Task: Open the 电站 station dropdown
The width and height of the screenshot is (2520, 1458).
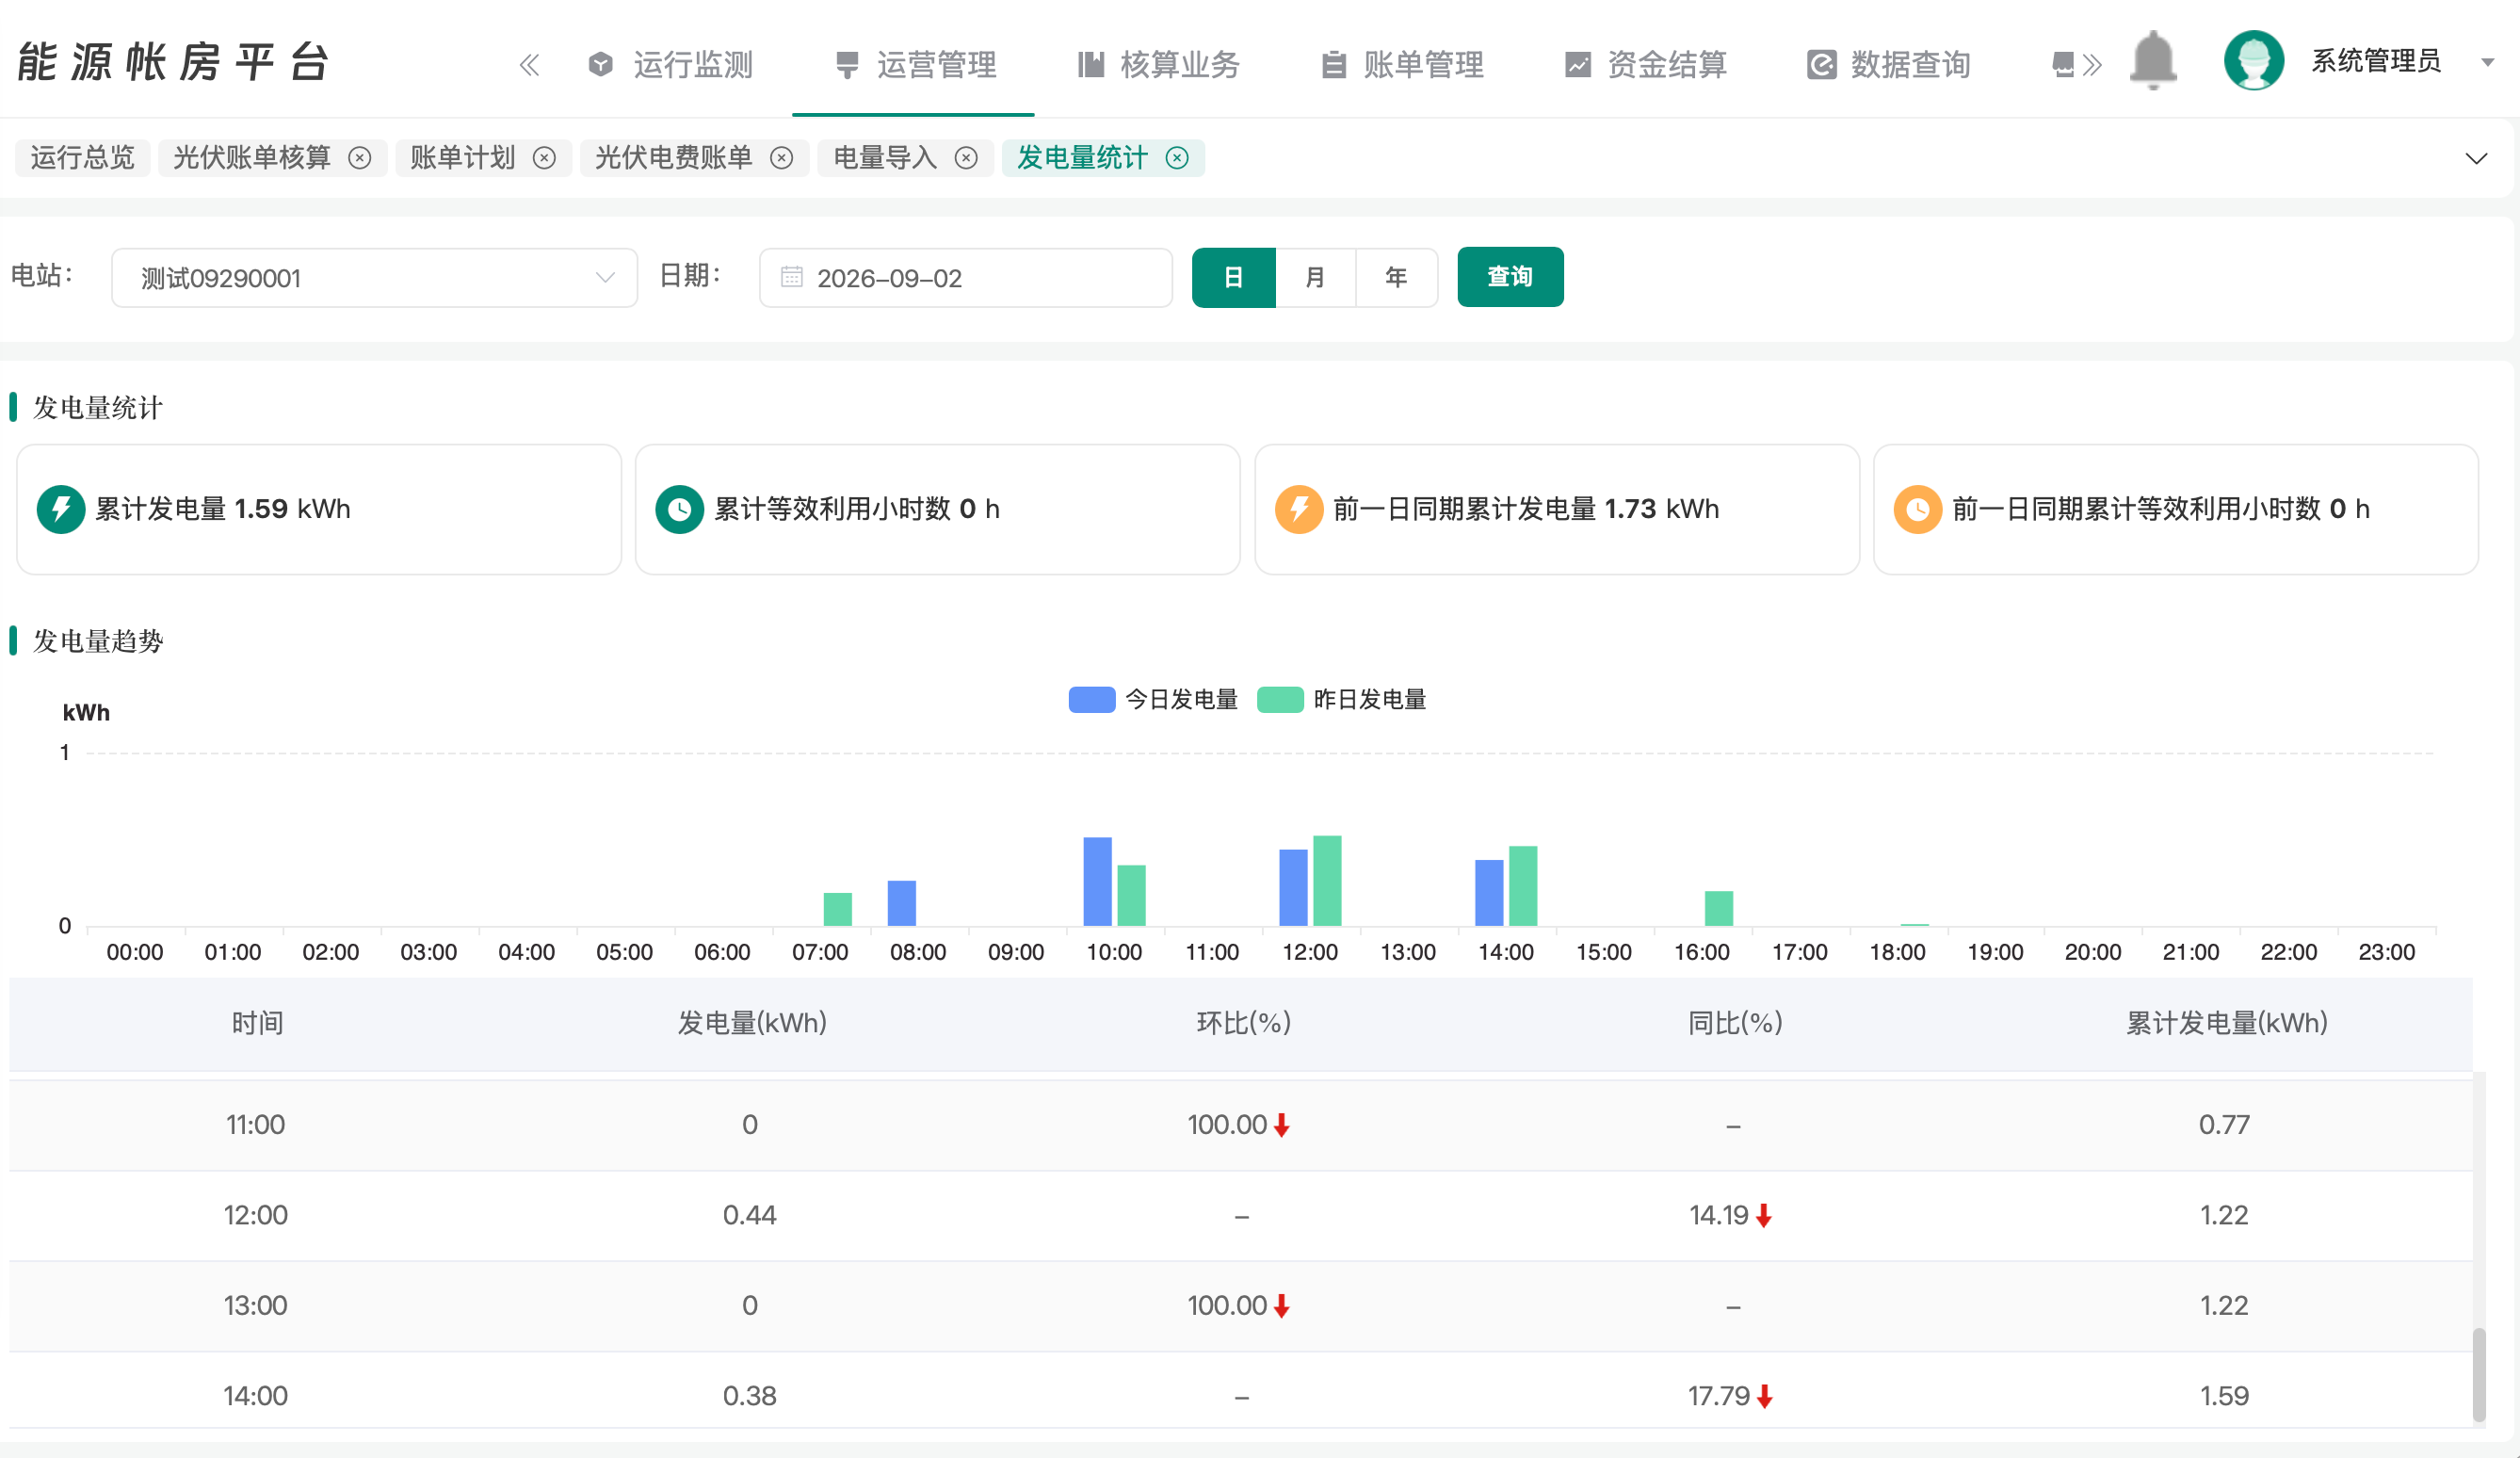Action: (374, 278)
